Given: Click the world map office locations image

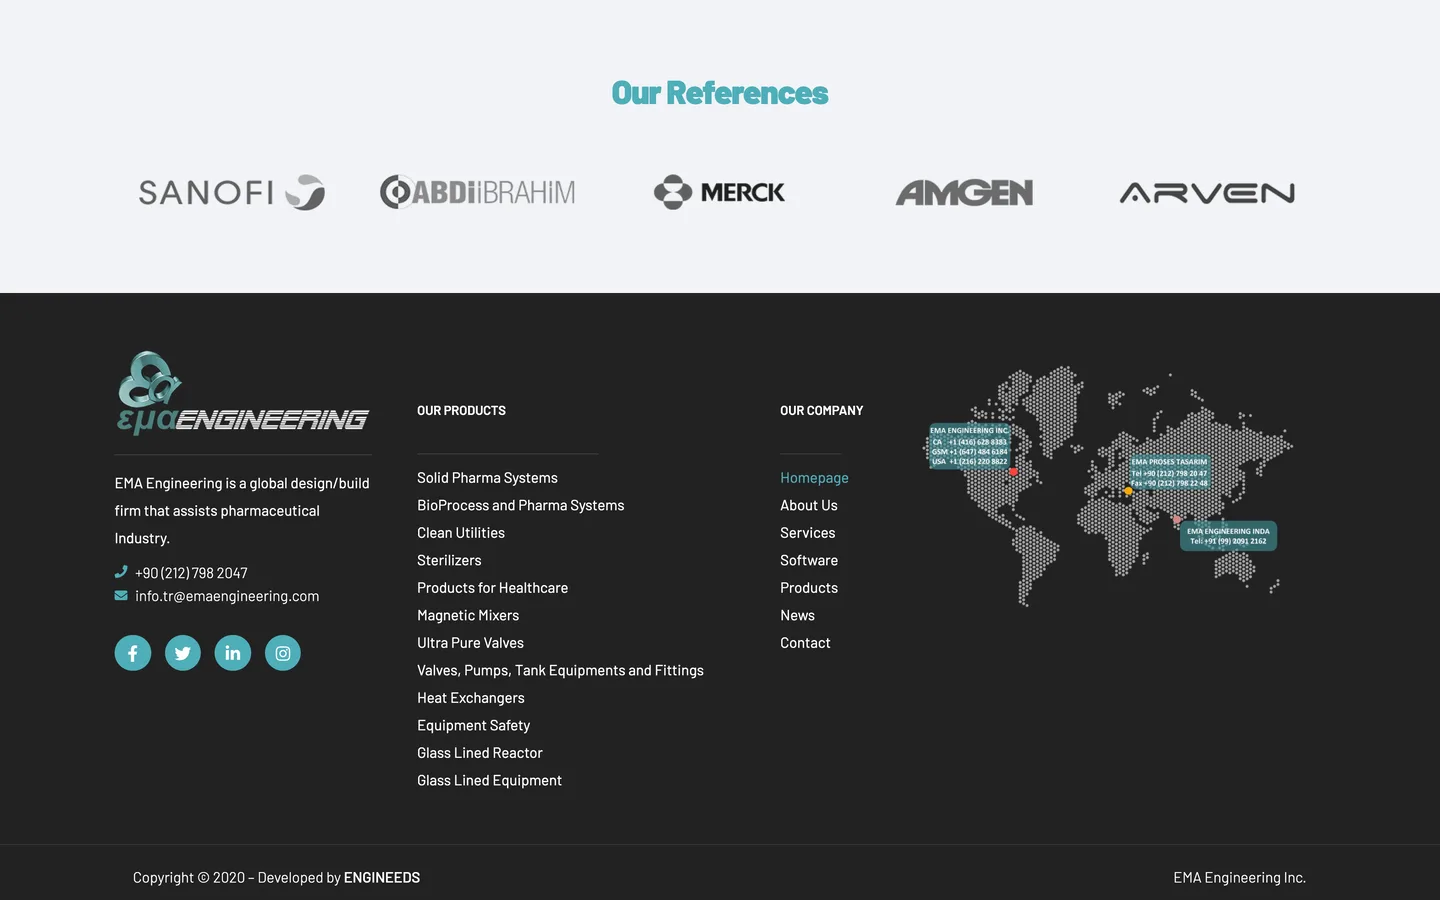Looking at the screenshot, I should (1108, 486).
